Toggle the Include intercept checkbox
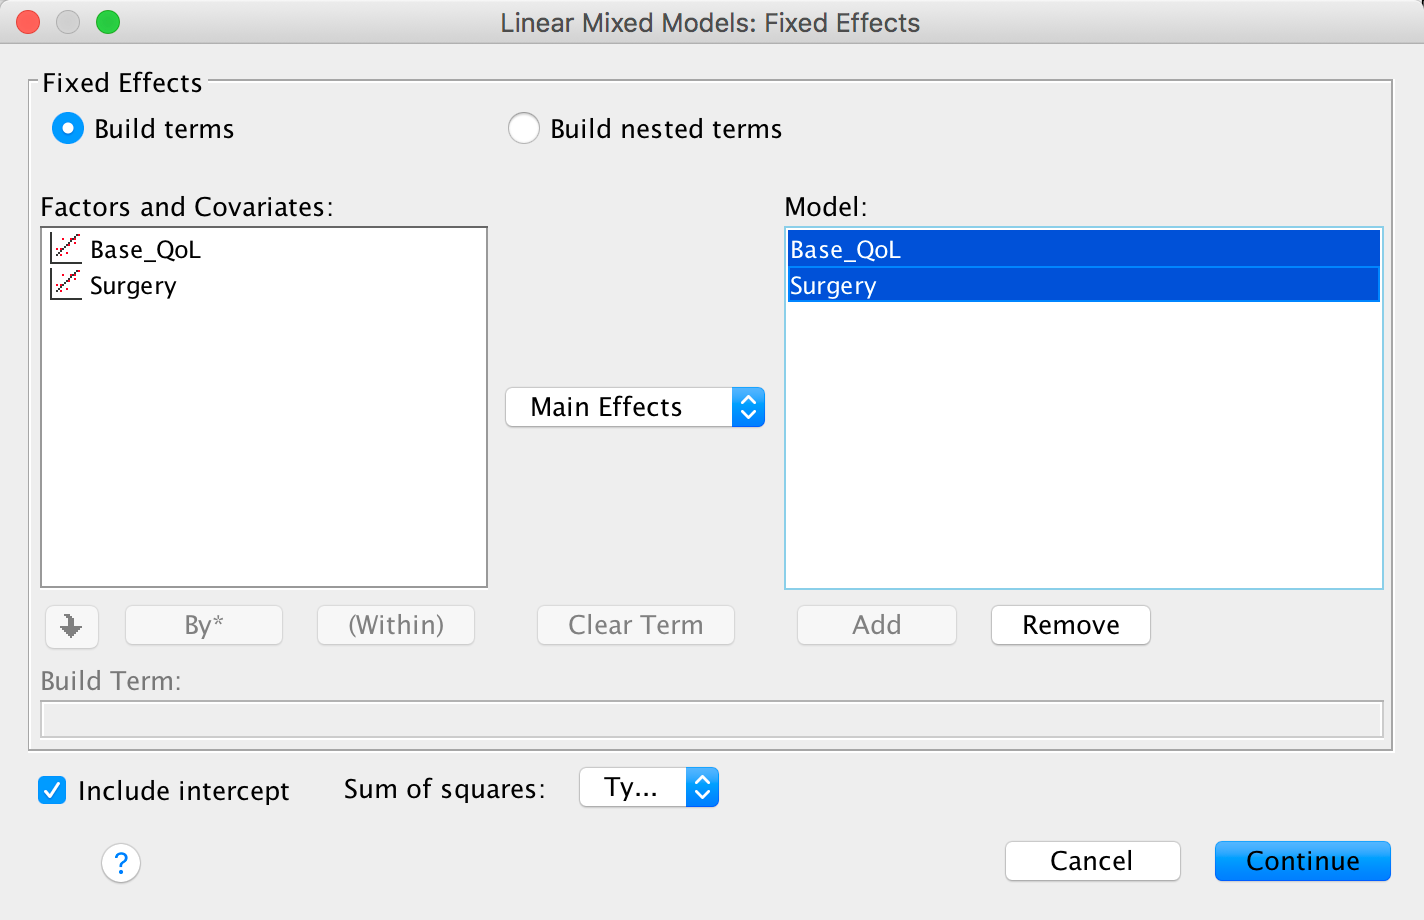The image size is (1424, 920). point(52,790)
